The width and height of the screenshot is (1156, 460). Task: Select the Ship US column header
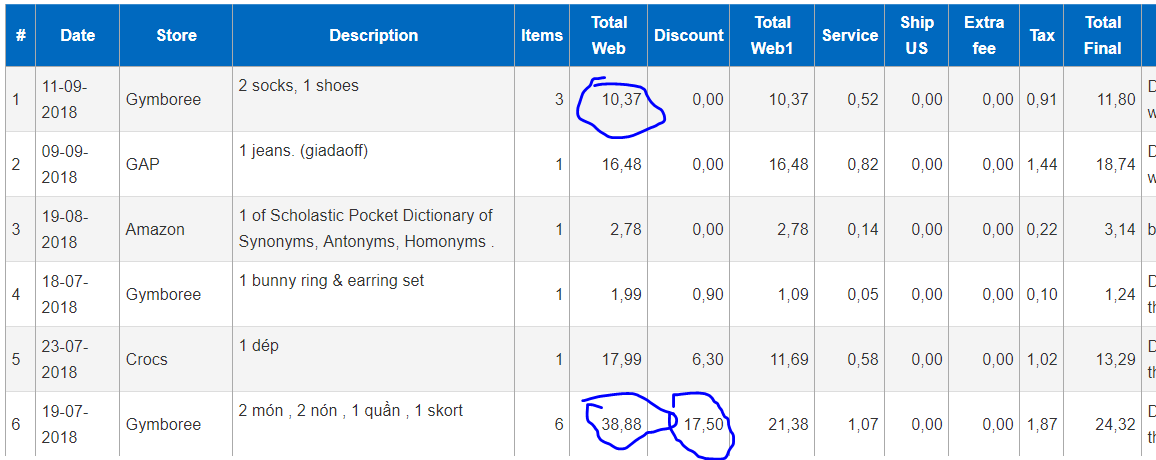[916, 35]
